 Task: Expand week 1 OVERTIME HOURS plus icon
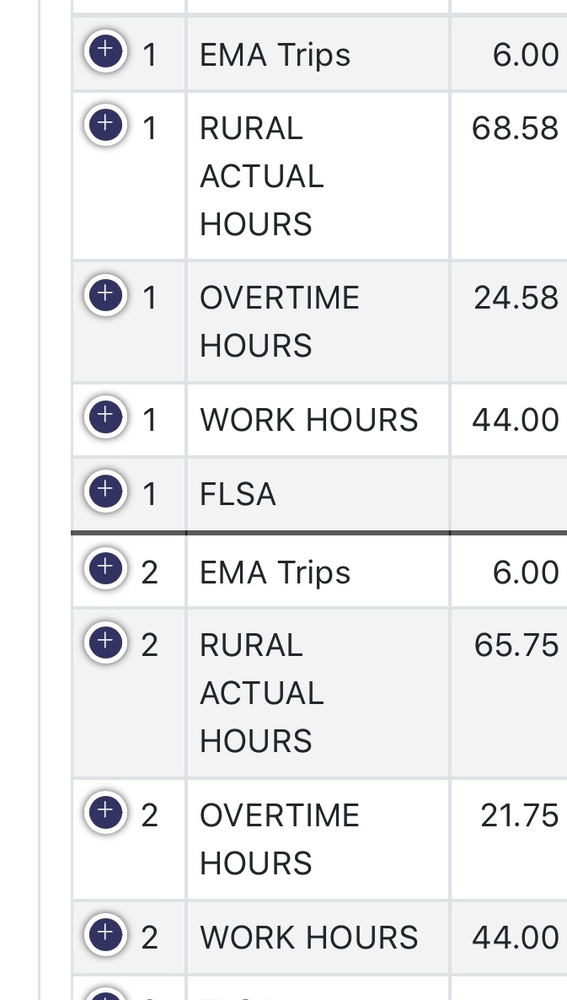pos(105,295)
